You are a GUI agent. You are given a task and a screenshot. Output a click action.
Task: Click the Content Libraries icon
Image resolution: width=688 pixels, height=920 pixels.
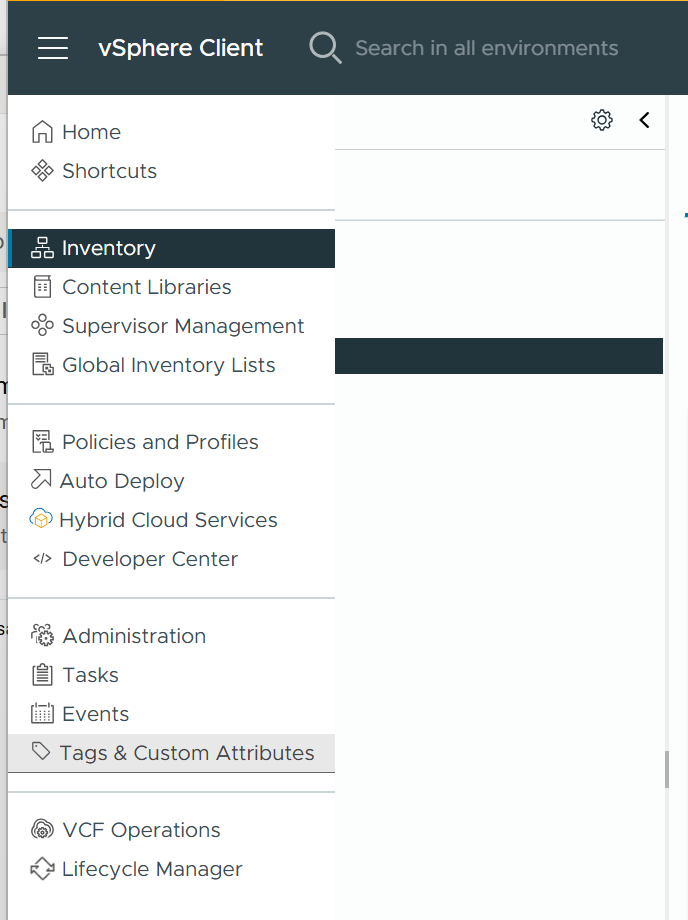(x=42, y=287)
